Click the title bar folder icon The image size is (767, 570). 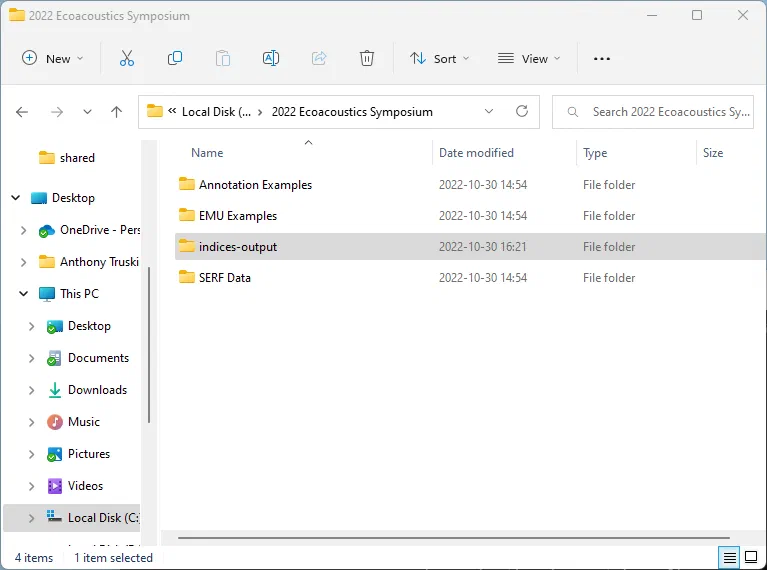(x=17, y=15)
